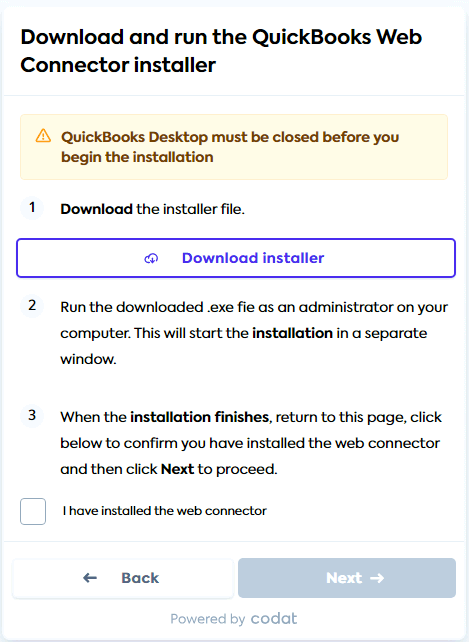Click the page heading about Web Connector installer
This screenshot has height=642, width=469.
[x=221, y=51]
